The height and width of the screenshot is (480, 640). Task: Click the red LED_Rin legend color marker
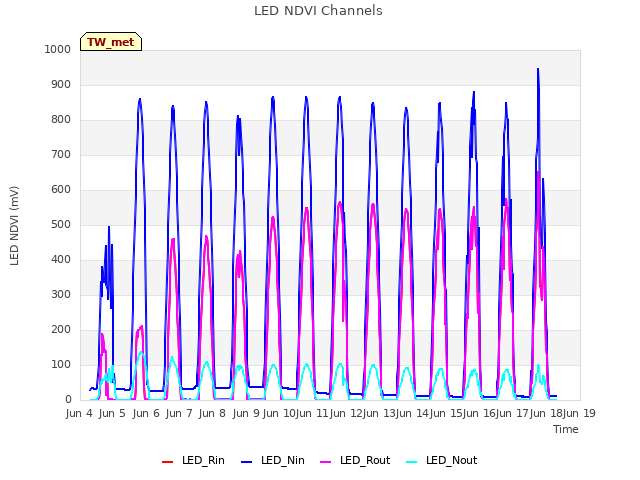[167, 462]
